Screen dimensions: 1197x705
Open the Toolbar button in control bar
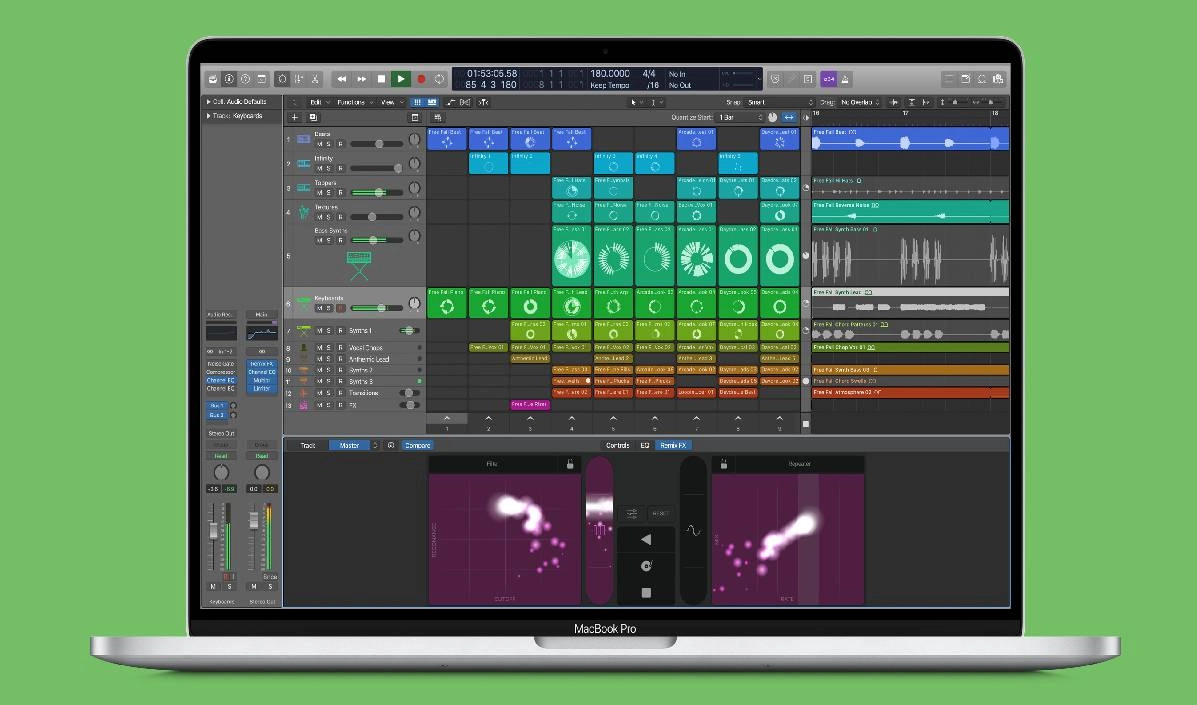[x=262, y=79]
